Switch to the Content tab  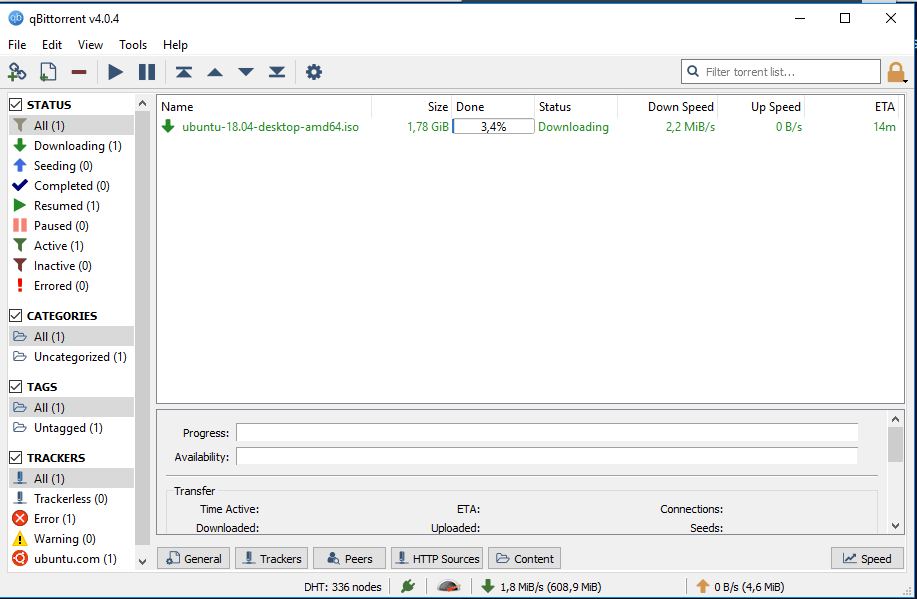click(x=525, y=559)
